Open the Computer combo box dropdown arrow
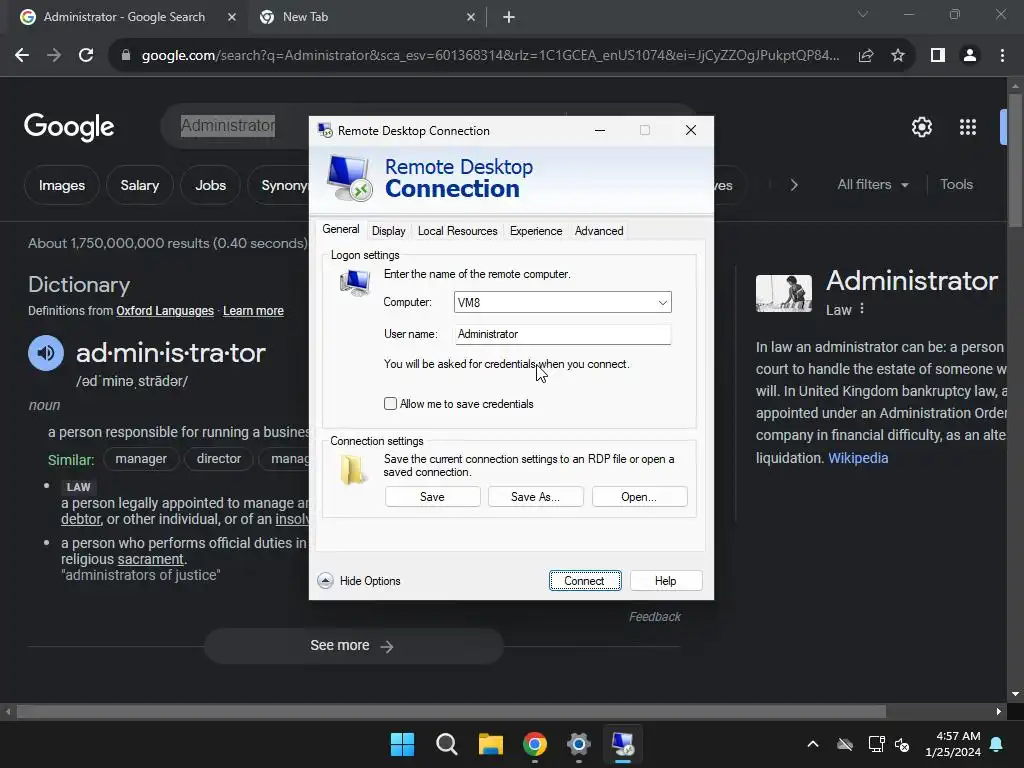 [662, 302]
